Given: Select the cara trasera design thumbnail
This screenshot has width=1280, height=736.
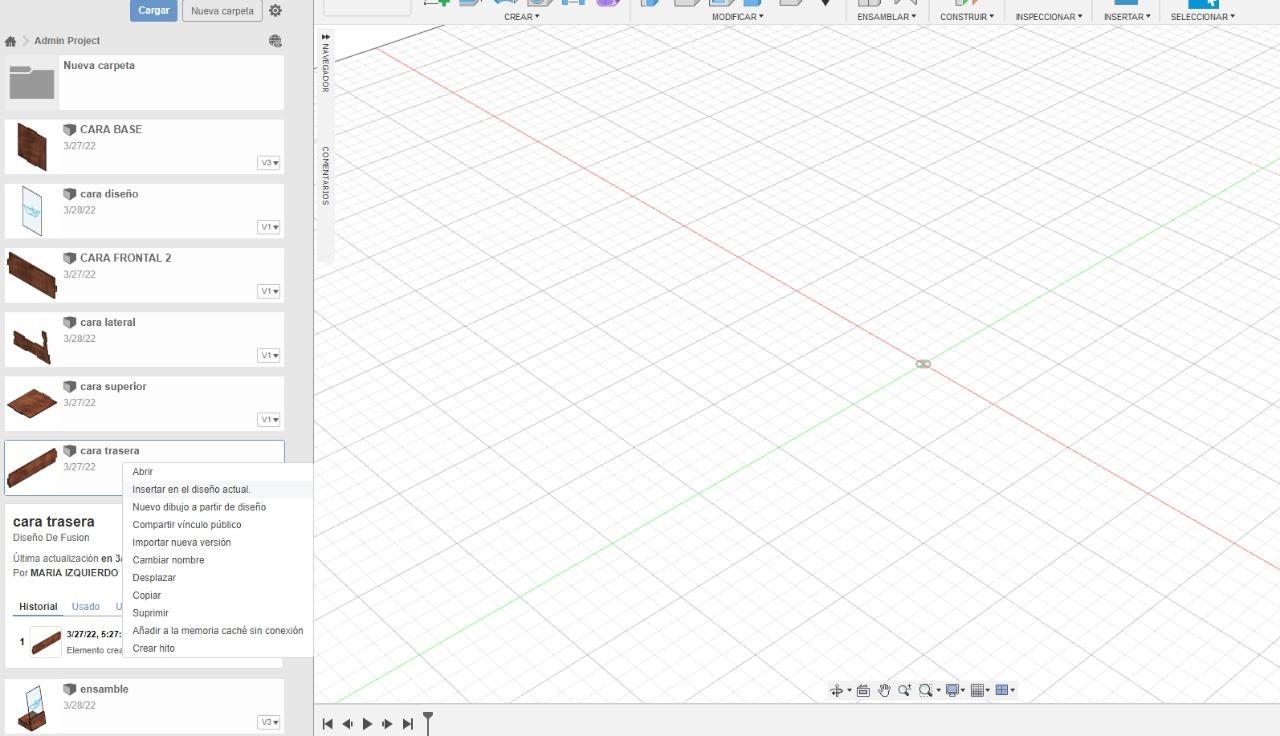Looking at the screenshot, I should tap(32, 468).
